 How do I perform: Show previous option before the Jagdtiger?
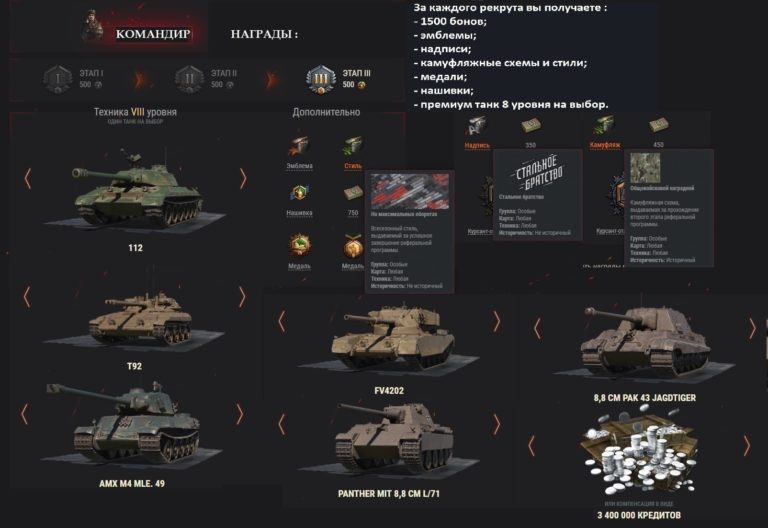point(537,328)
